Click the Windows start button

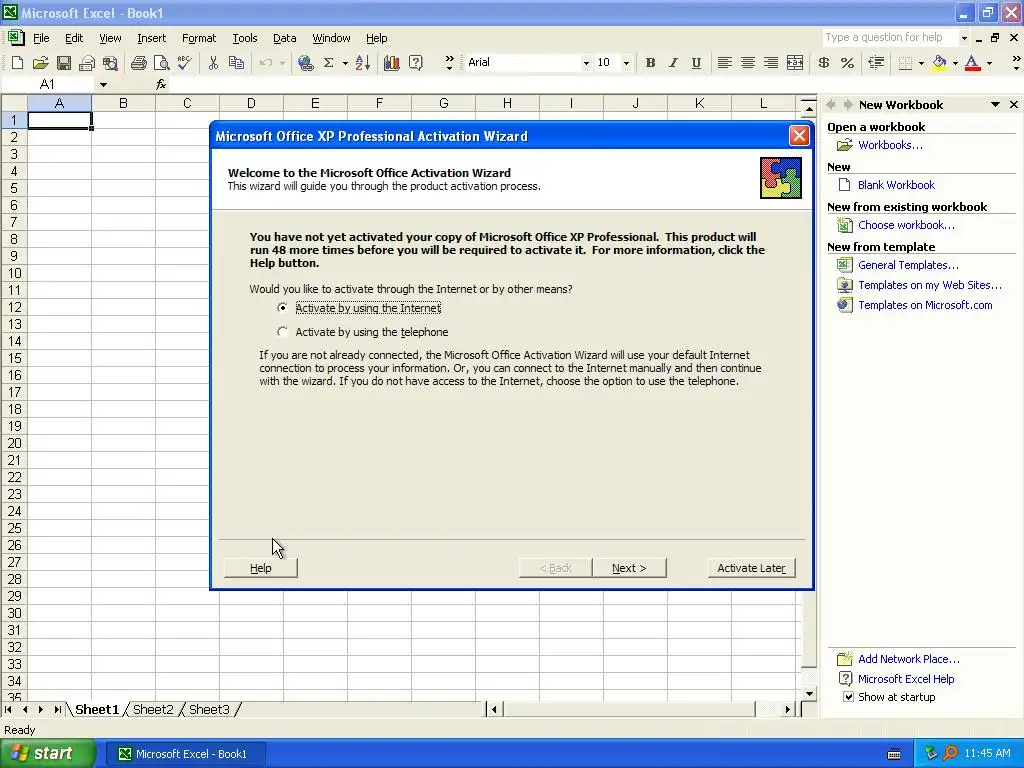click(47, 754)
